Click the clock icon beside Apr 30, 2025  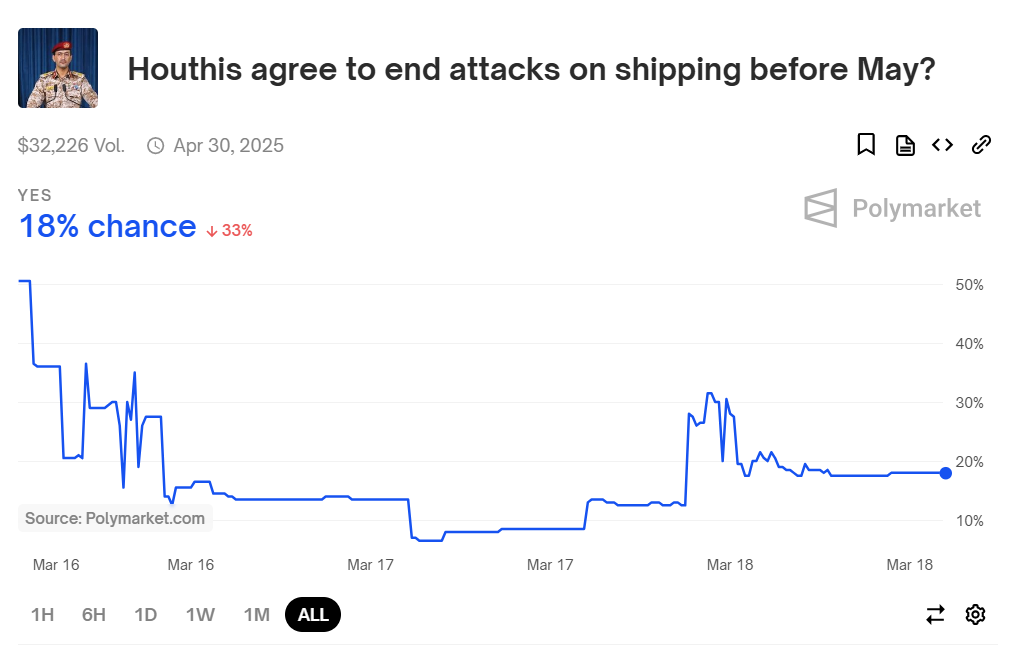(155, 146)
